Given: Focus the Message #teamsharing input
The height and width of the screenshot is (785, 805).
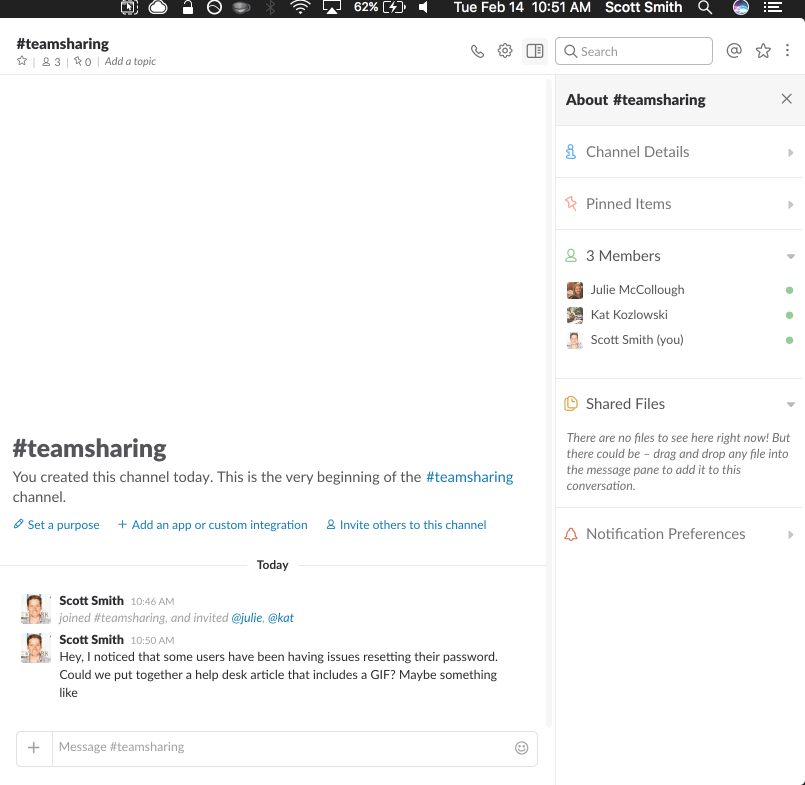Looking at the screenshot, I should coord(281,748).
